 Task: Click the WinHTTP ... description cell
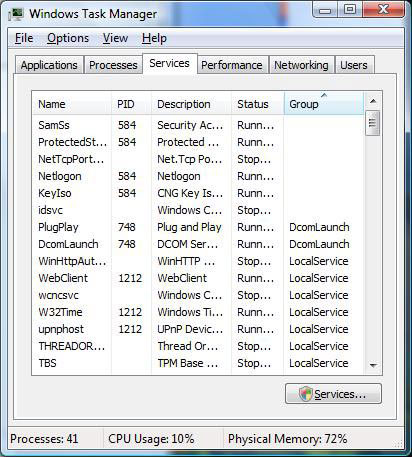tap(186, 261)
